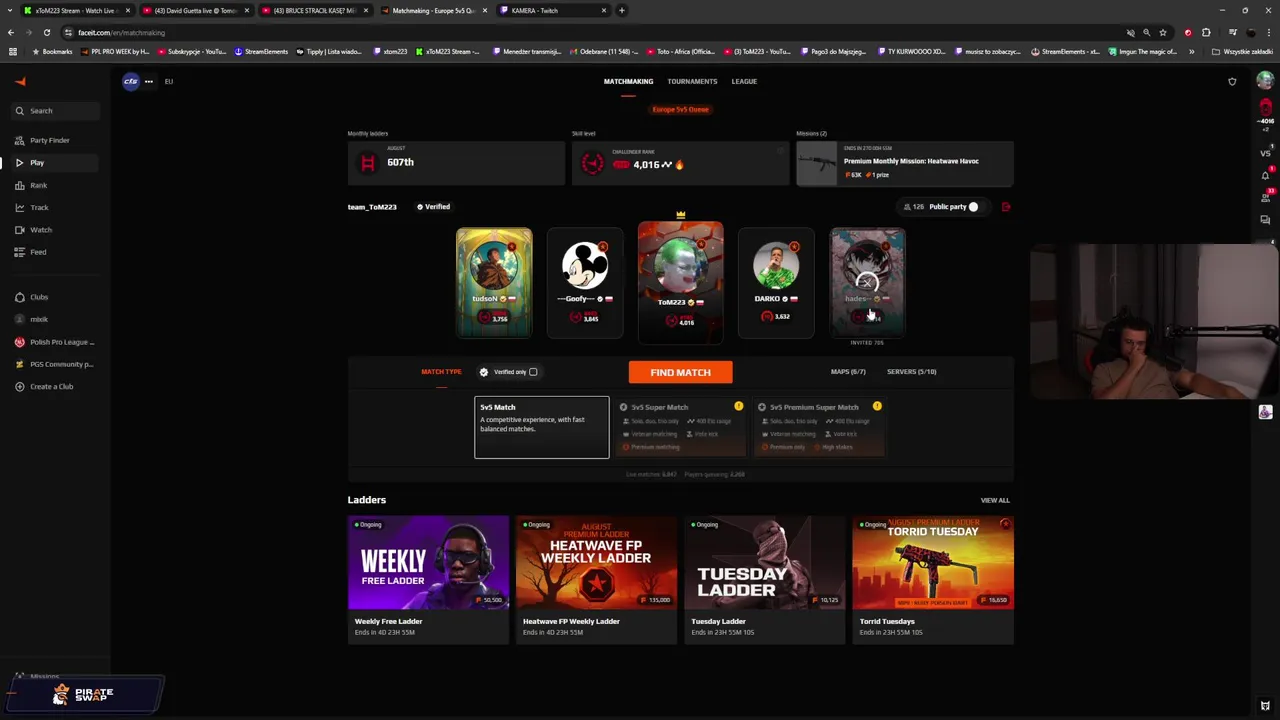The height and width of the screenshot is (720, 1280).
Task: Open the notifications bell
Action: click(x=1265, y=175)
